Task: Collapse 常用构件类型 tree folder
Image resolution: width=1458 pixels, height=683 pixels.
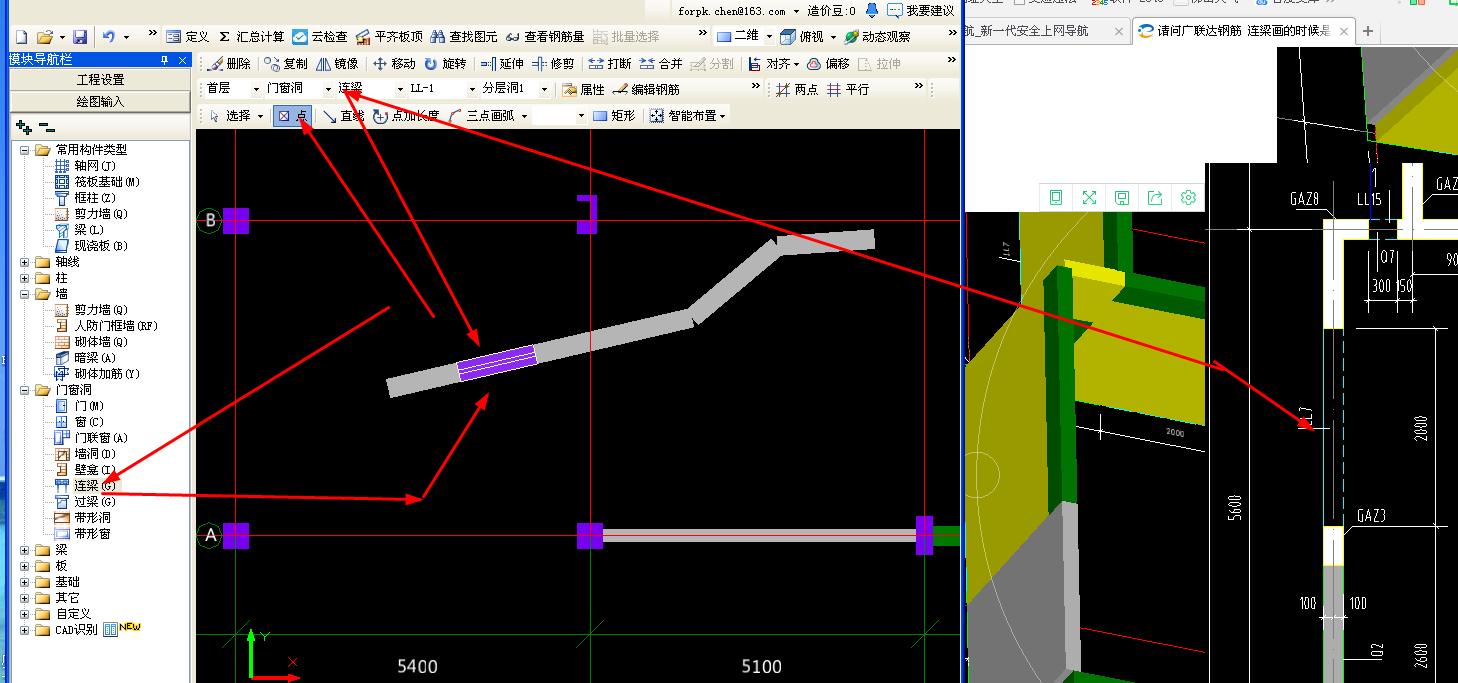Action: [25, 150]
